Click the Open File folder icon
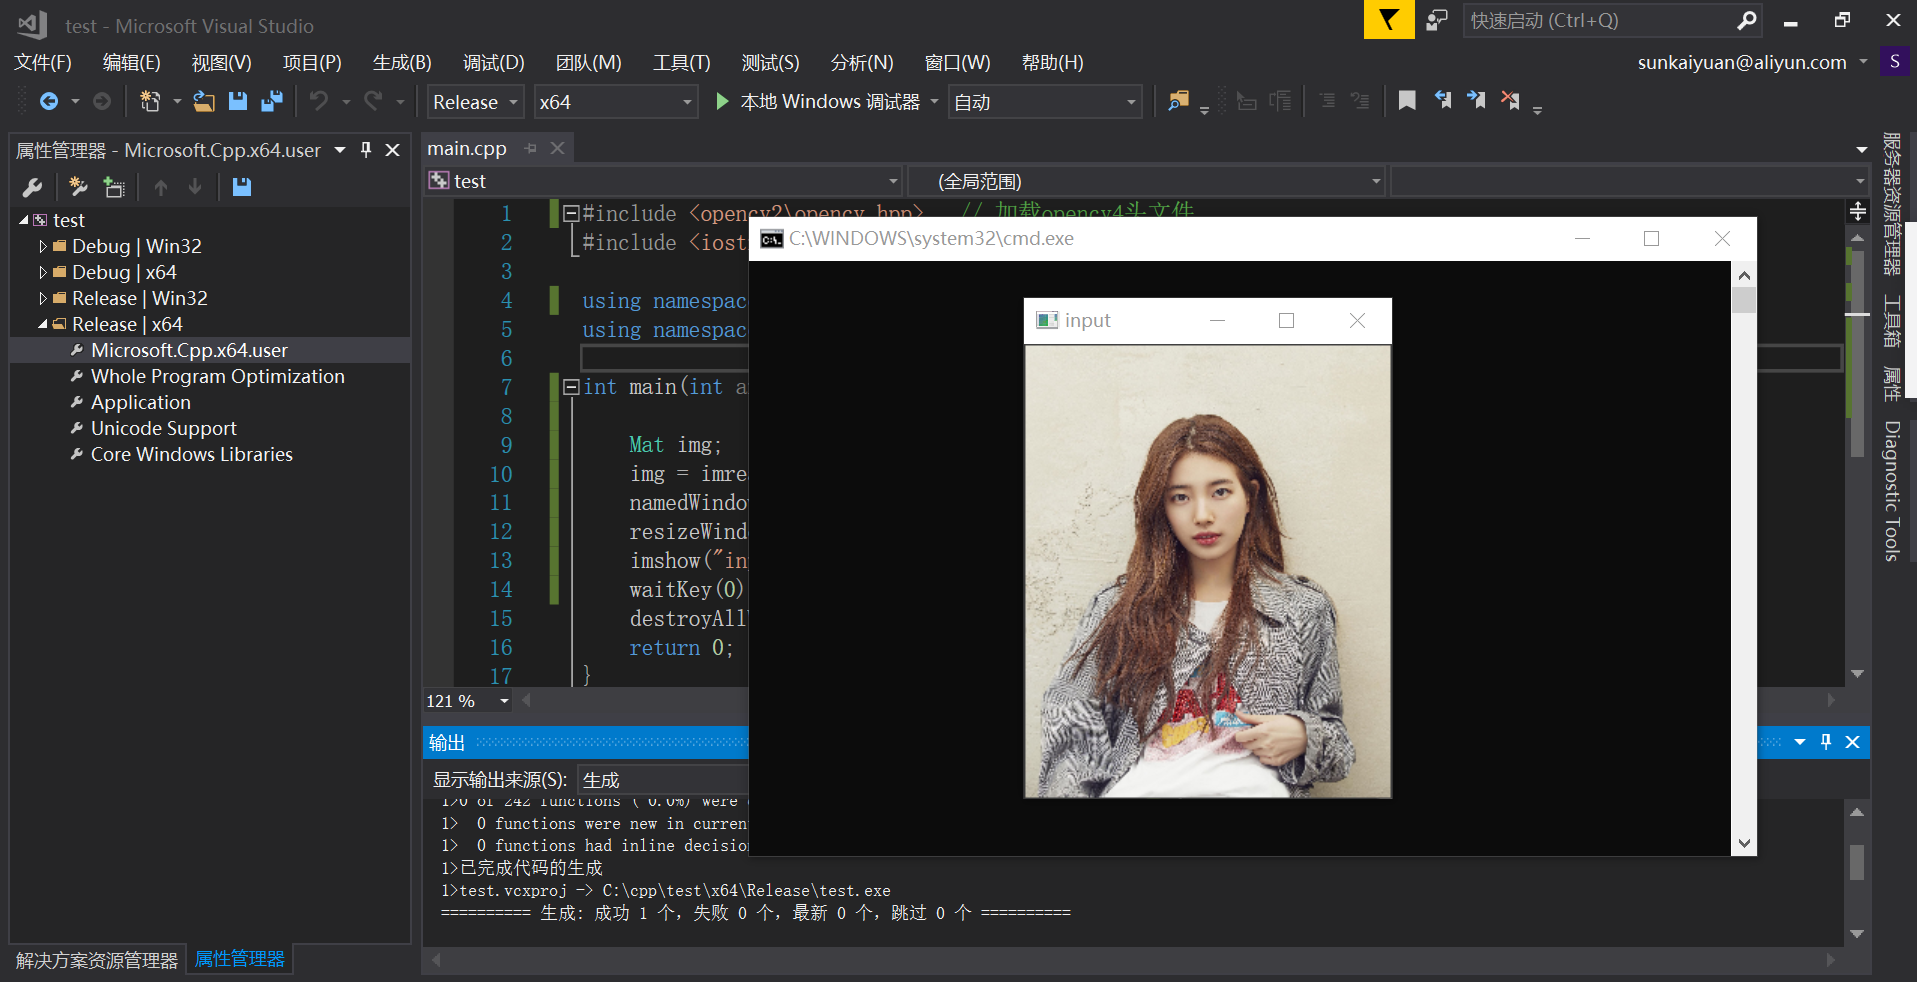 (204, 101)
